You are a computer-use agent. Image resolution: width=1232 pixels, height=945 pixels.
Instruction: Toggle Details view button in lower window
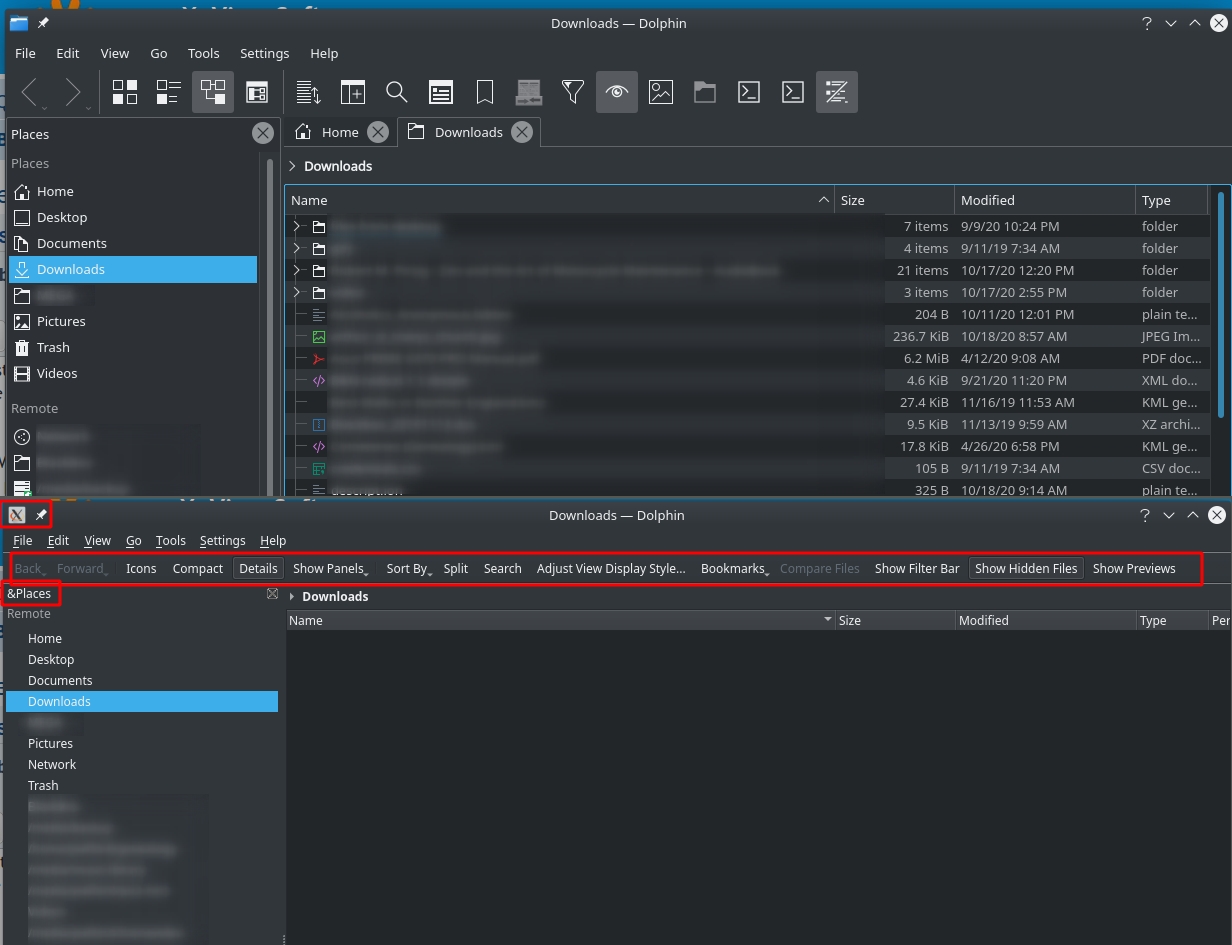click(x=258, y=568)
